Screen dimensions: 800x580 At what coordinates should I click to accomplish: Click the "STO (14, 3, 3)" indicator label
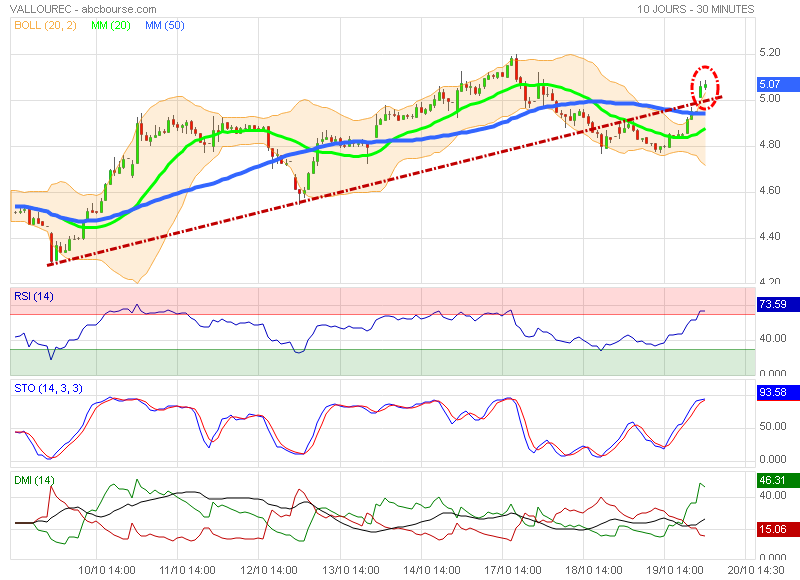48,388
